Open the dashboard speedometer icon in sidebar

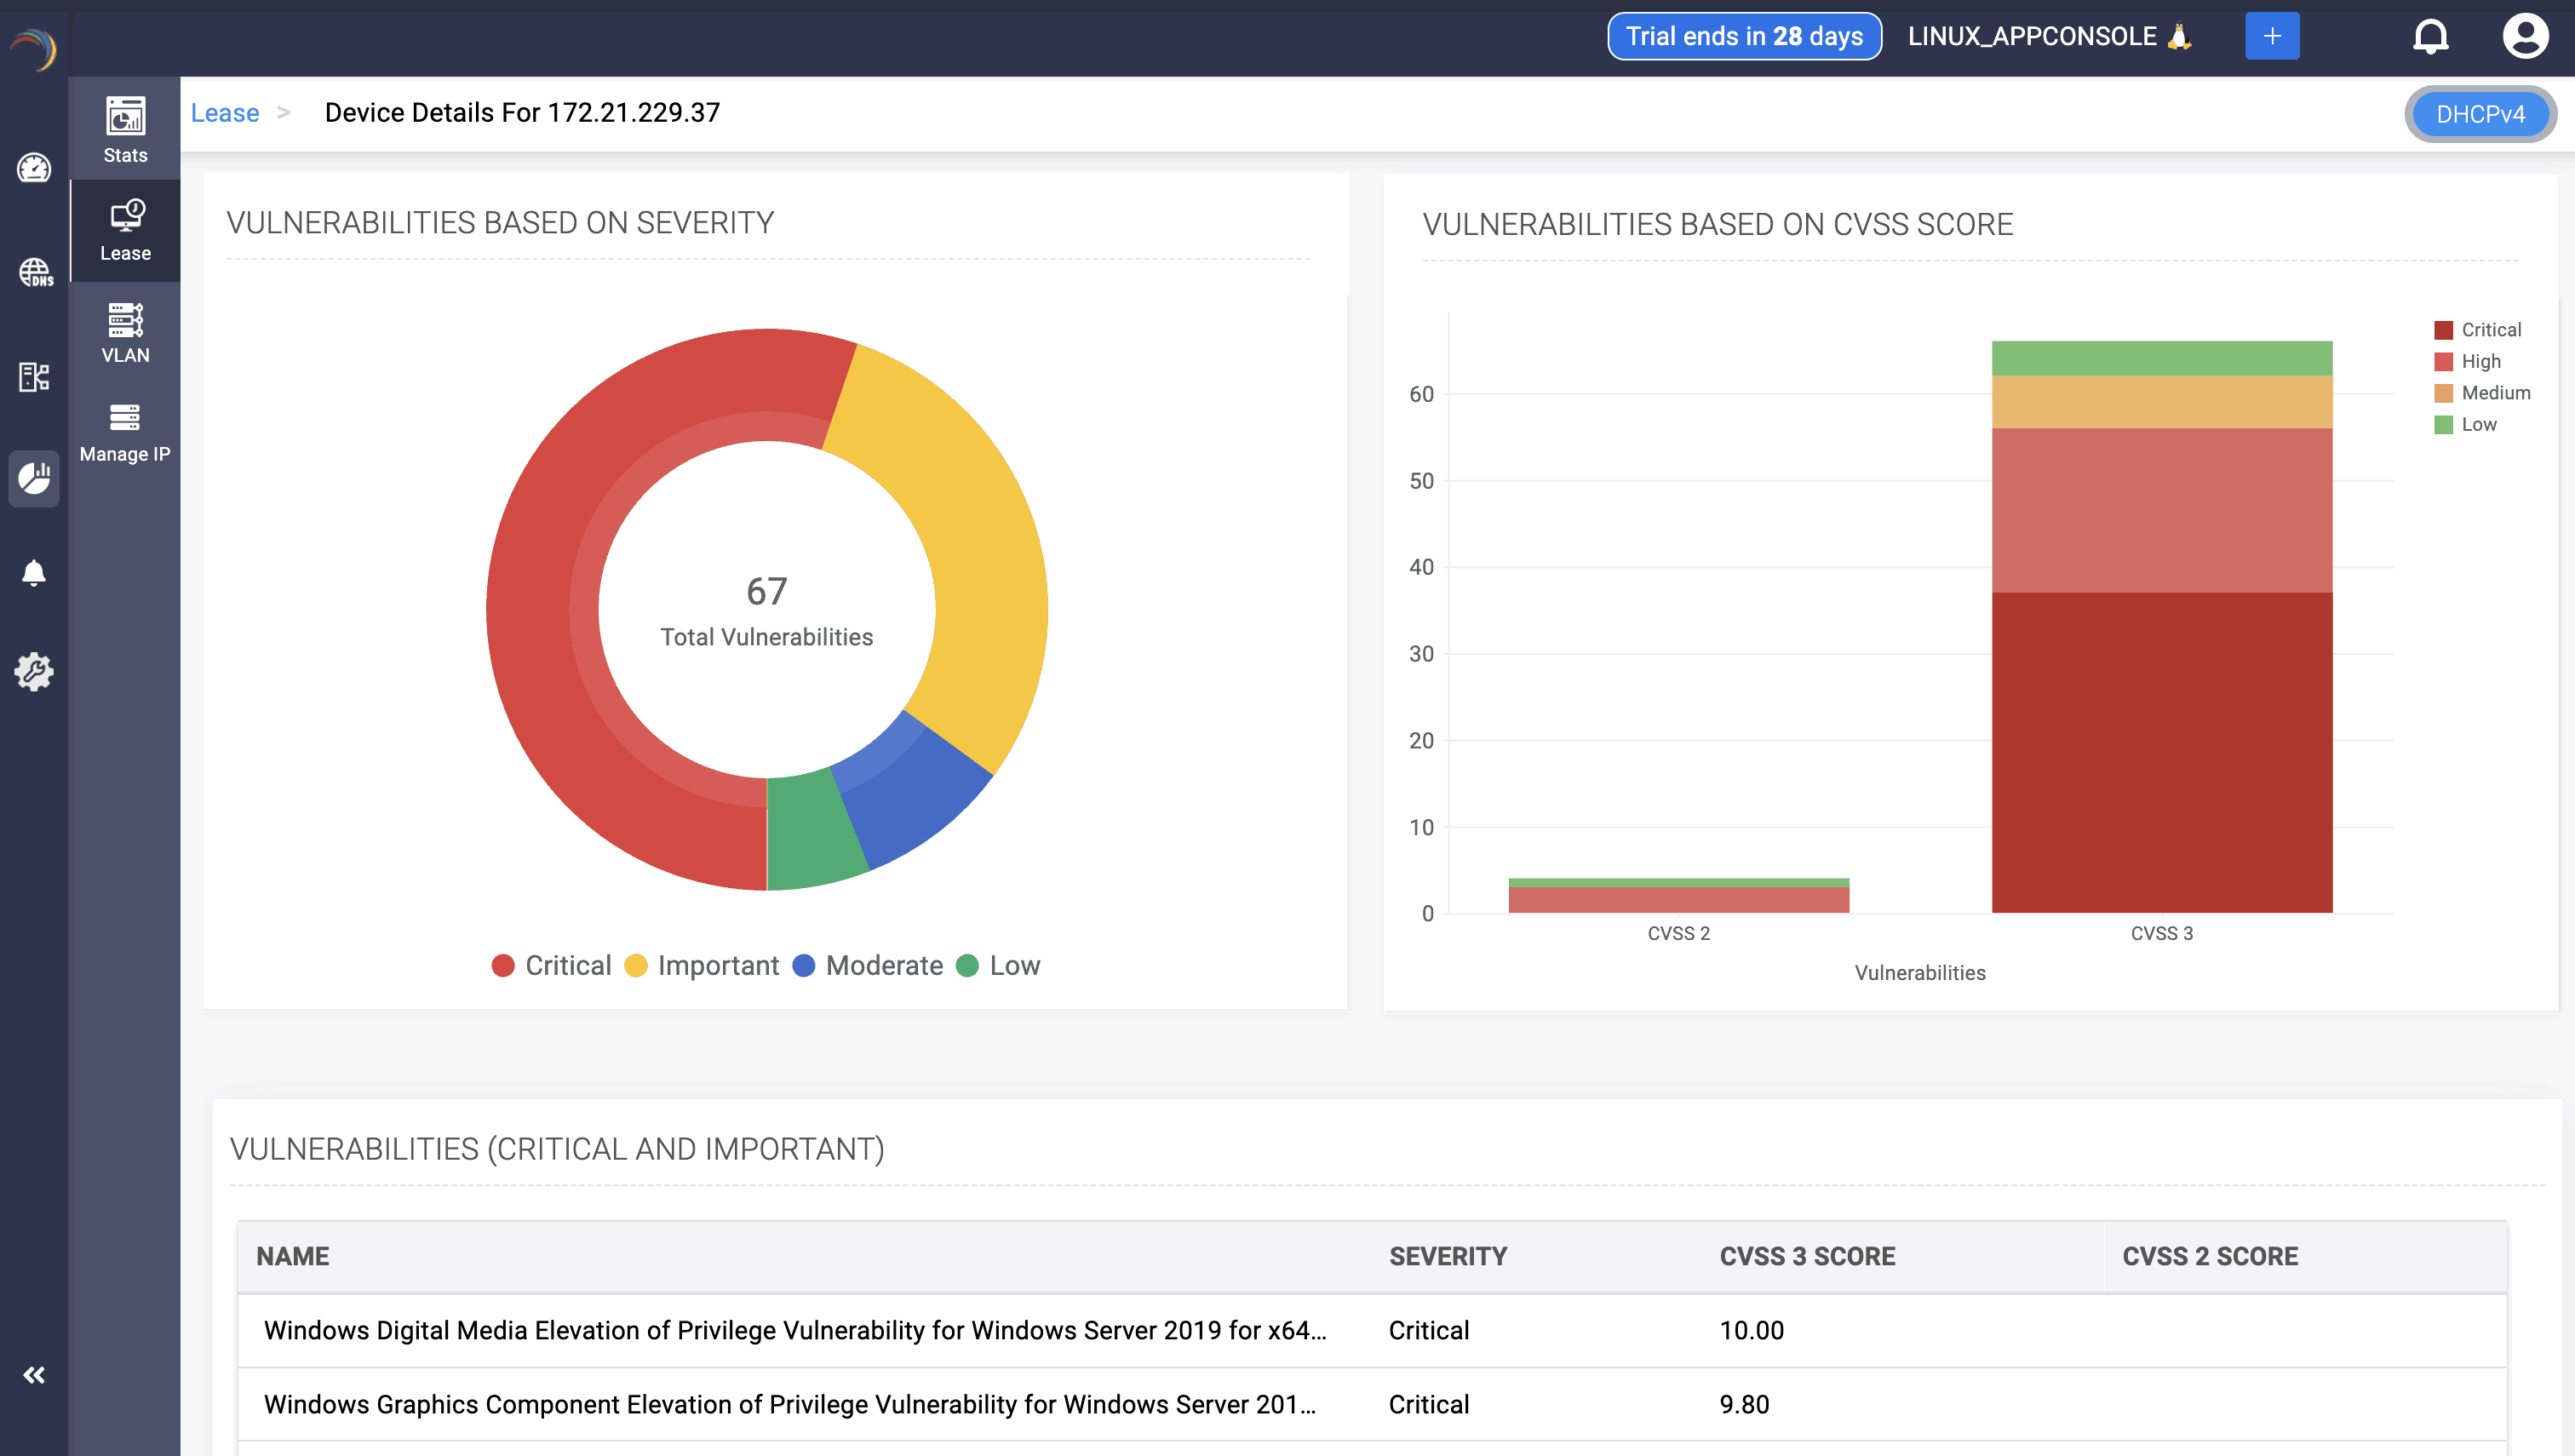click(34, 168)
